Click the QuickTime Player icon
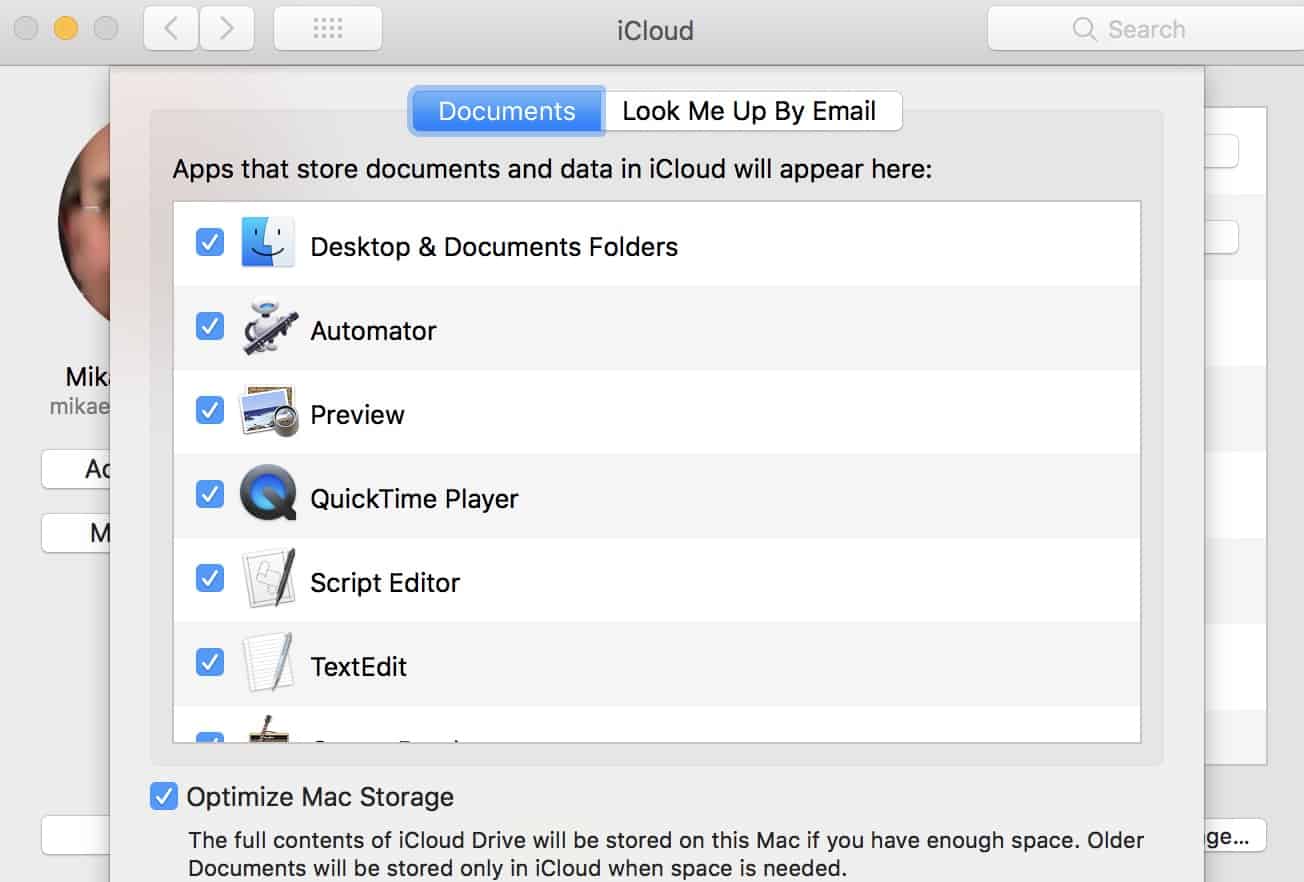Viewport: 1304px width, 882px height. [x=268, y=494]
